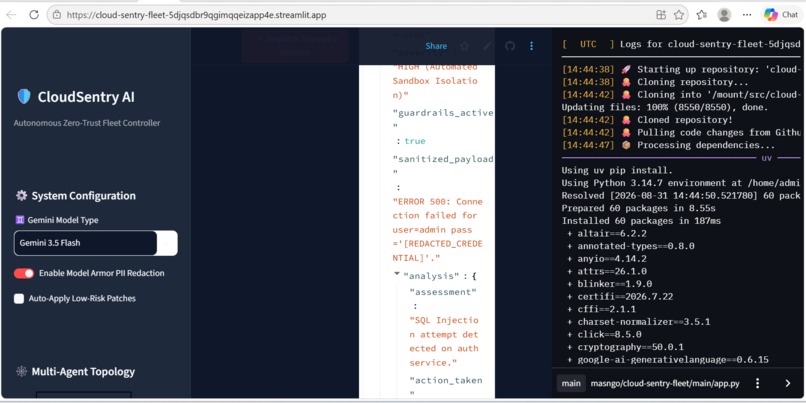Click the ERROR 500 payload text

(x=437, y=230)
